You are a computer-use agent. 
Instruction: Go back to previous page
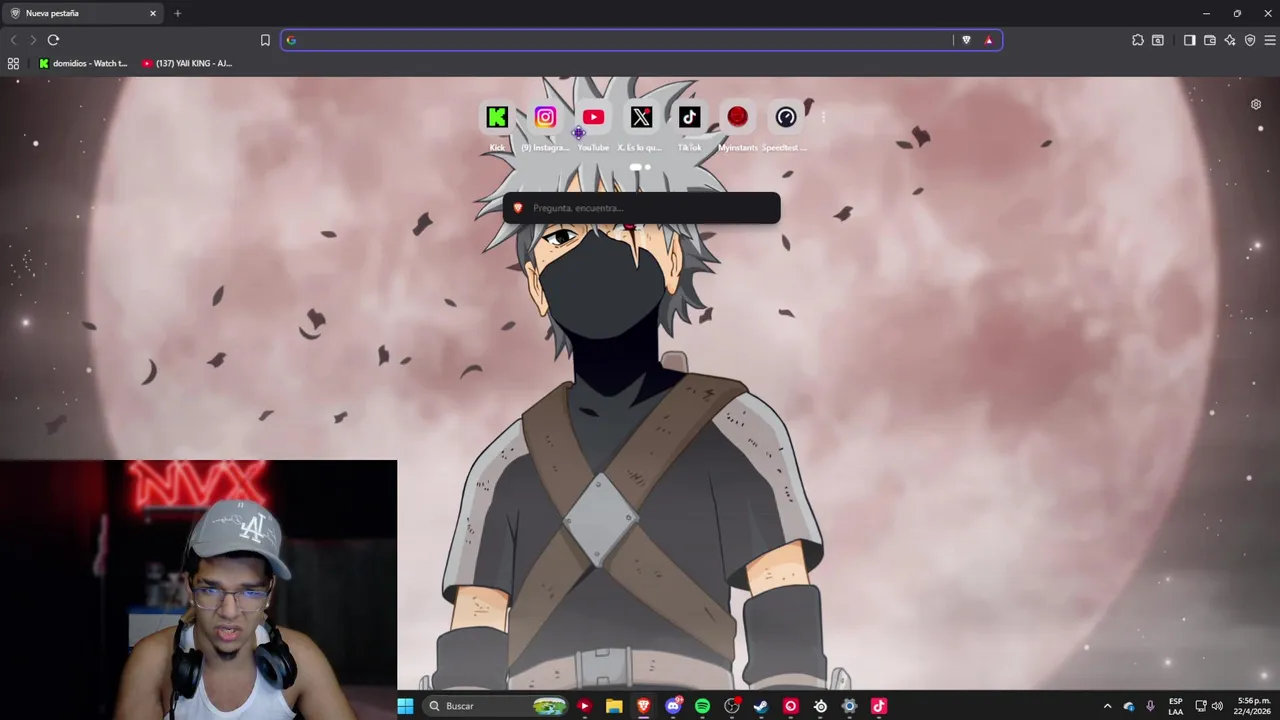click(x=13, y=40)
